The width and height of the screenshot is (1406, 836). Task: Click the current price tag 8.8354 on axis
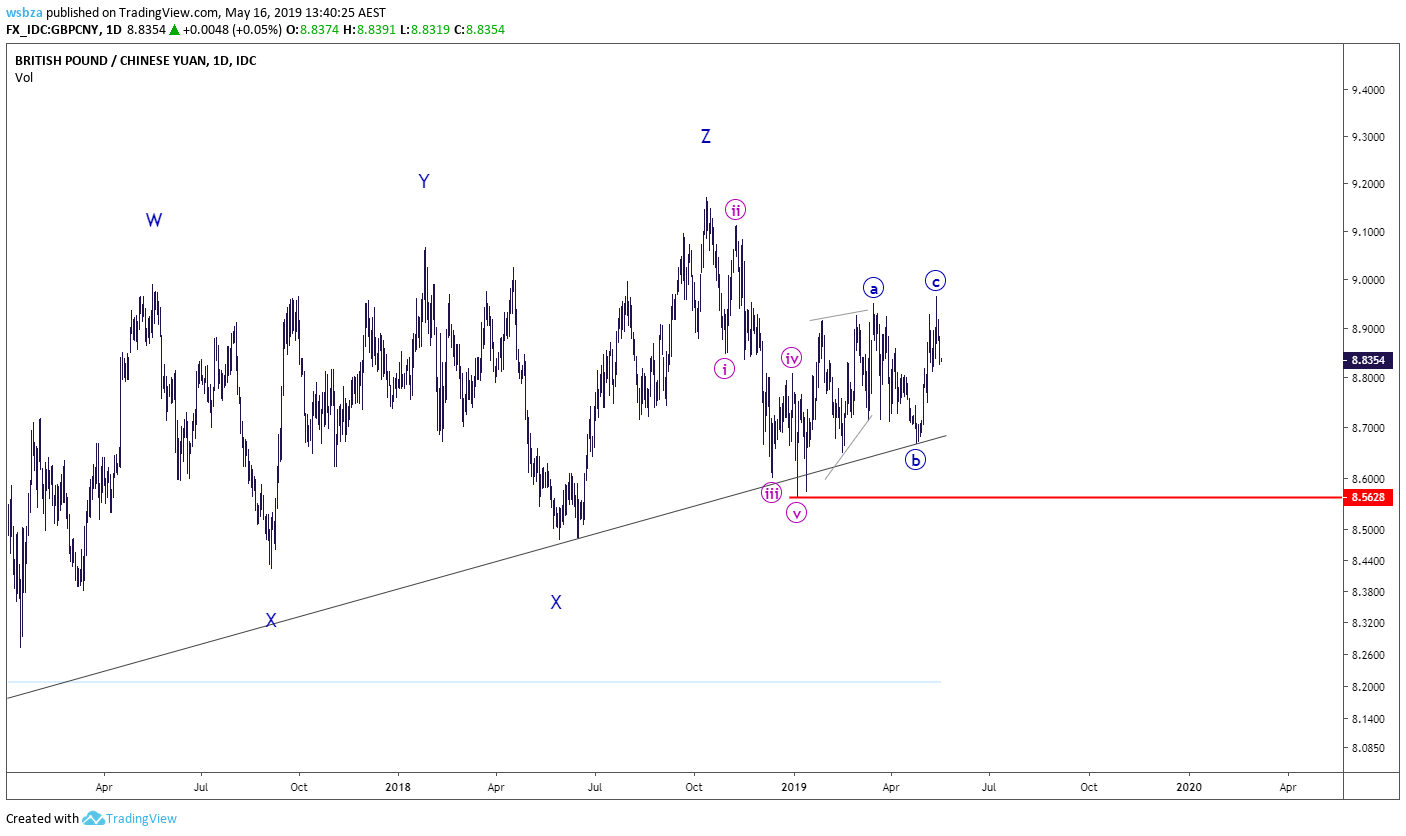(x=1367, y=360)
